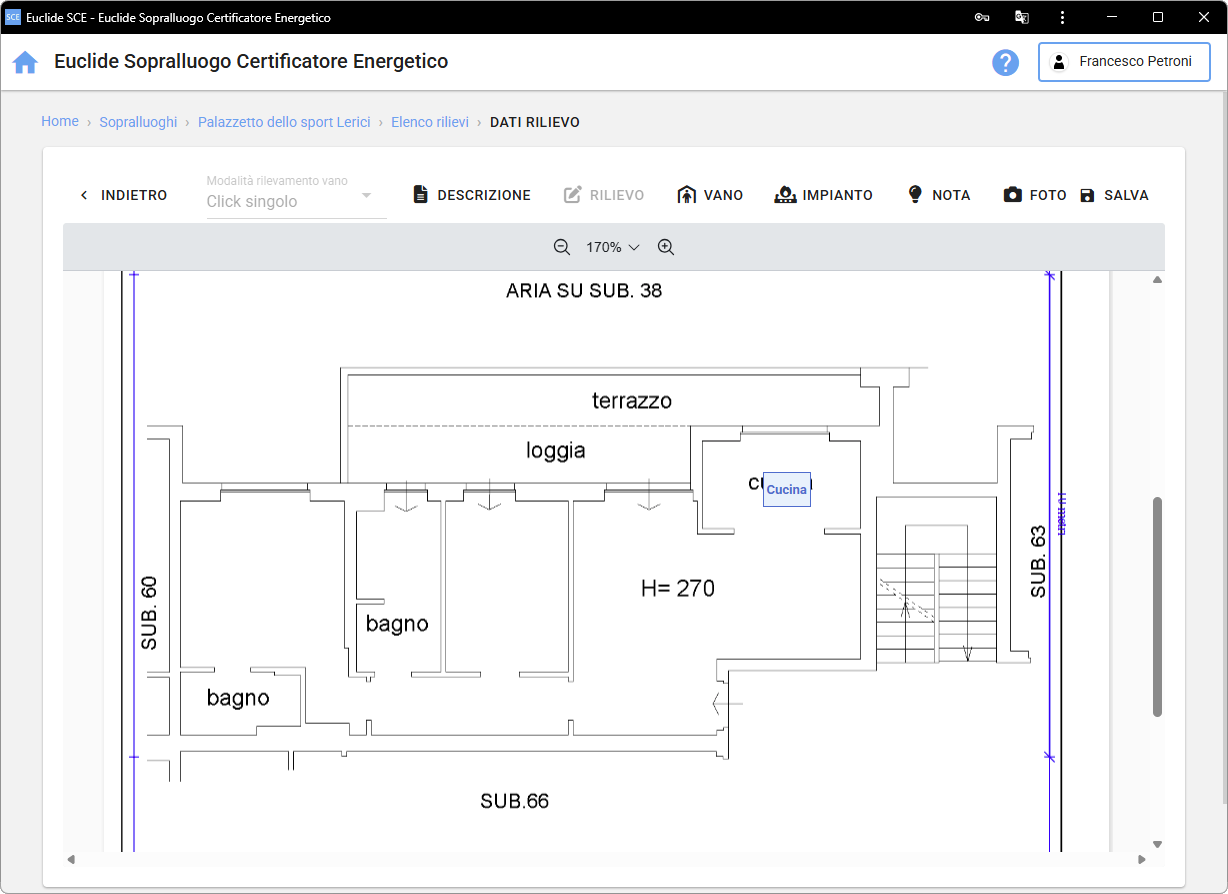
Task: Save the survey with Salva
Action: coord(1114,195)
